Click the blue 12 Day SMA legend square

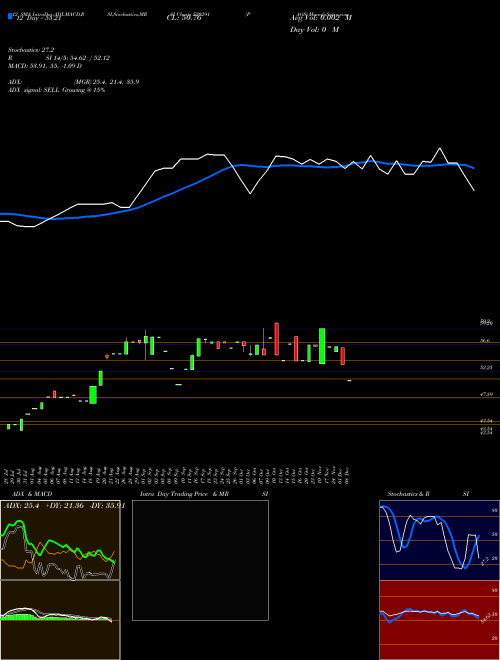10,16
